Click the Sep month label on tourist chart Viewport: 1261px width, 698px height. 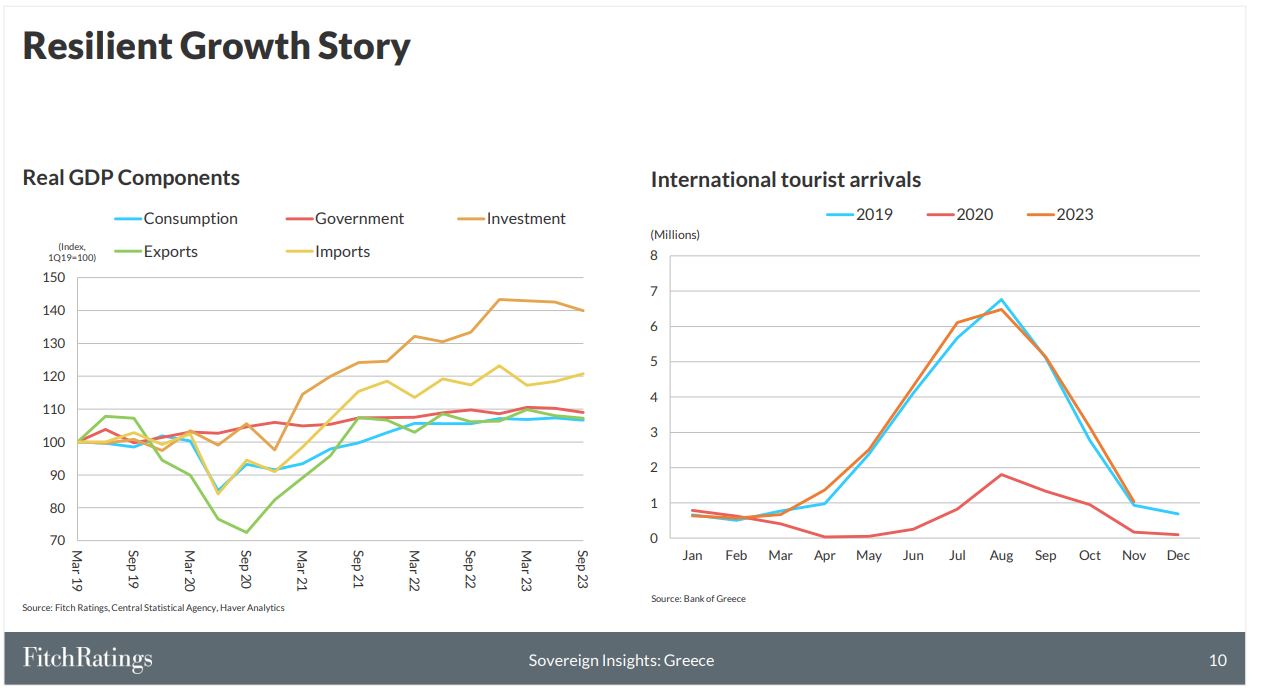coord(1045,556)
